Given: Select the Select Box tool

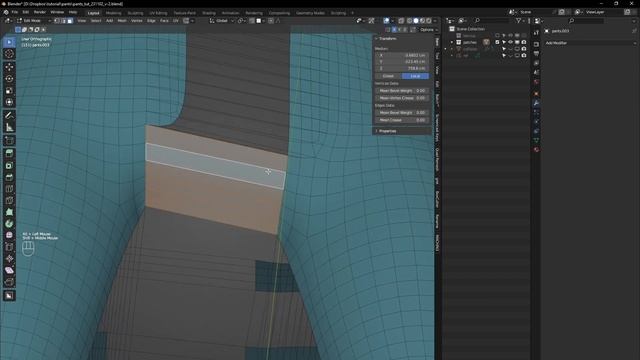Looking at the screenshot, I should click(9, 42).
